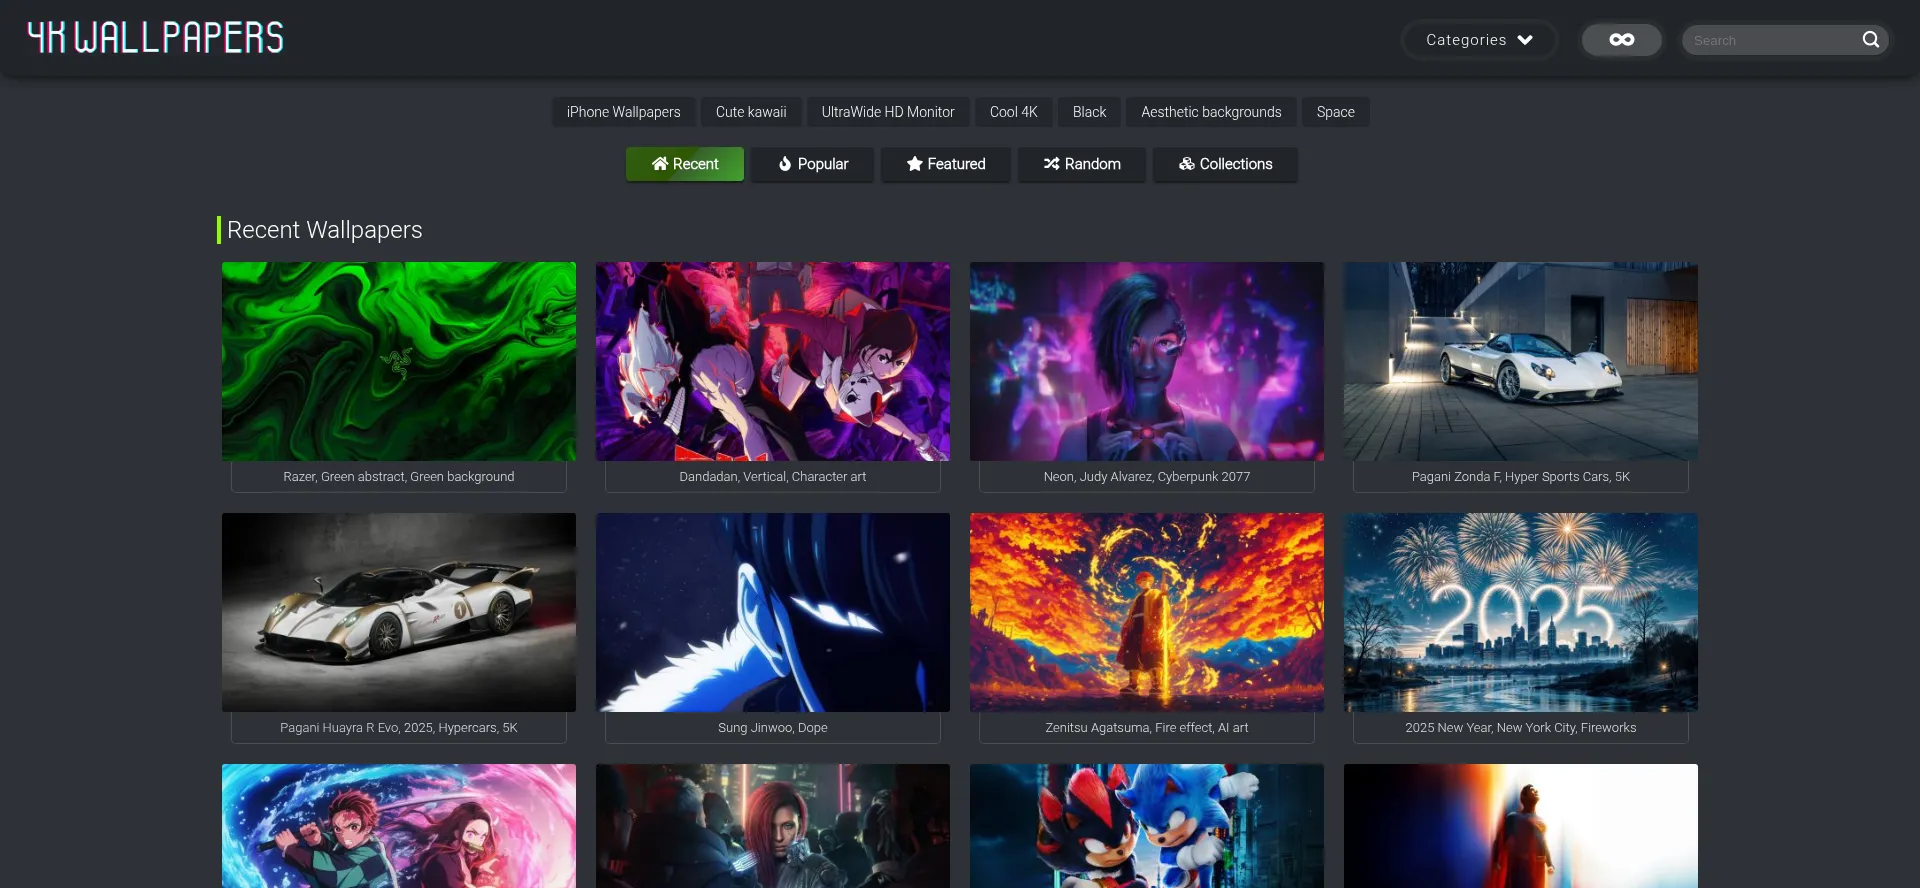This screenshot has width=1920, height=888.
Task: Open the Sung Jinwoo wallpaper thumbnail
Action: (773, 612)
